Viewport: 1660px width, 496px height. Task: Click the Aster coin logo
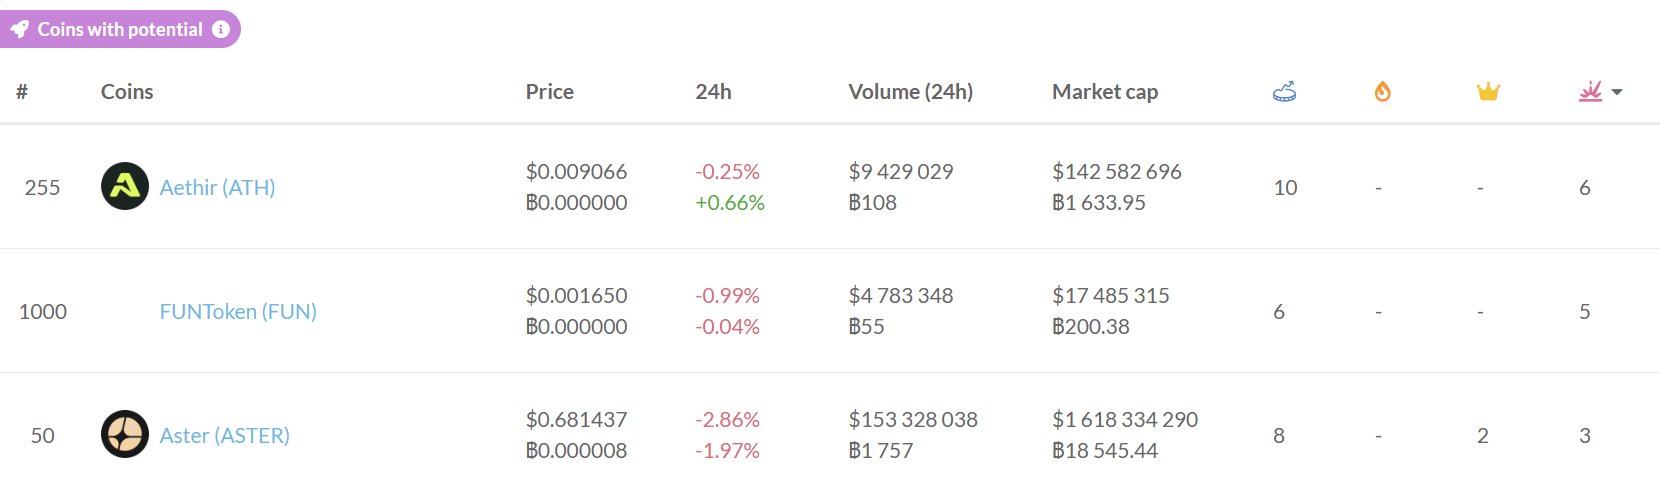125,435
